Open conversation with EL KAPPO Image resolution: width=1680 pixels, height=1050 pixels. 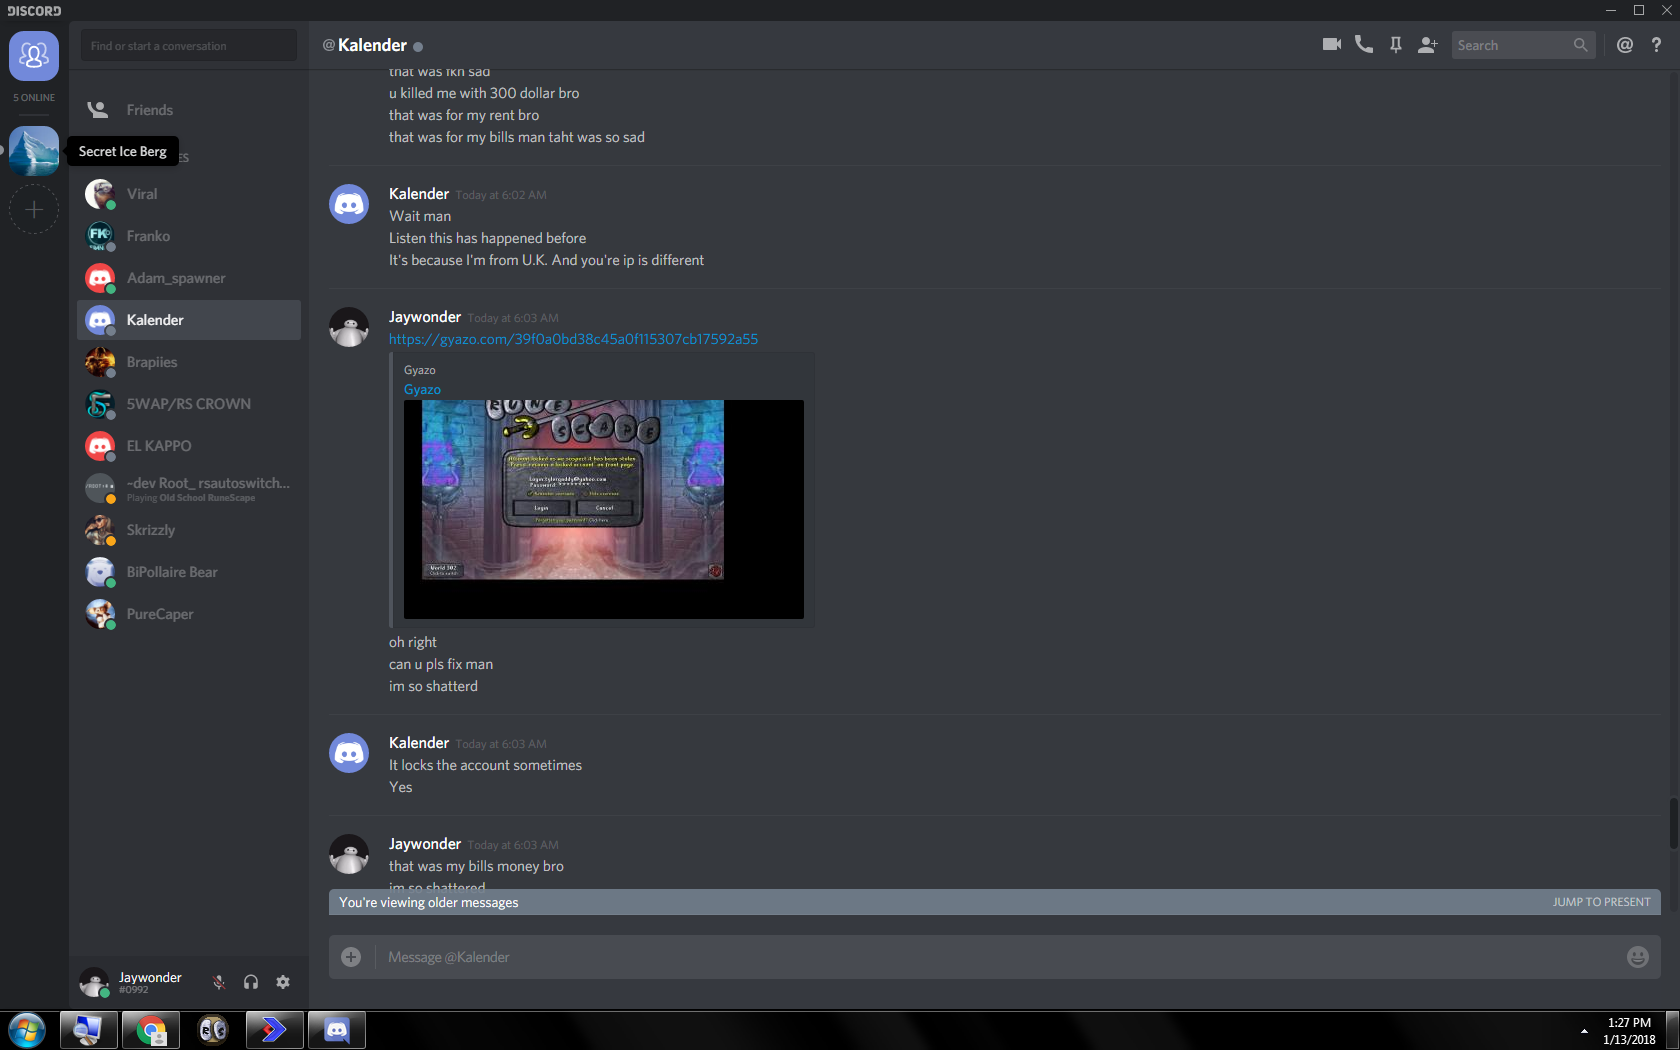[x=189, y=446]
